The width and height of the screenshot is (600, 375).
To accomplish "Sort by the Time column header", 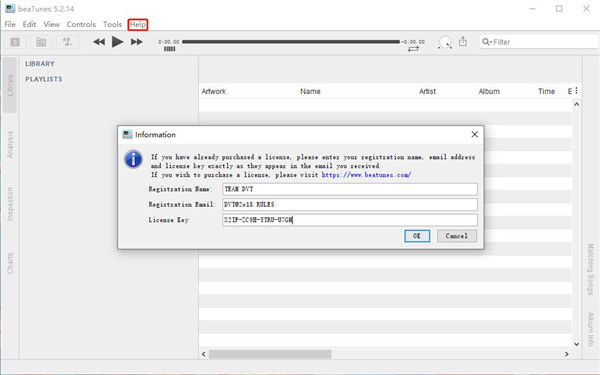I will click(546, 91).
